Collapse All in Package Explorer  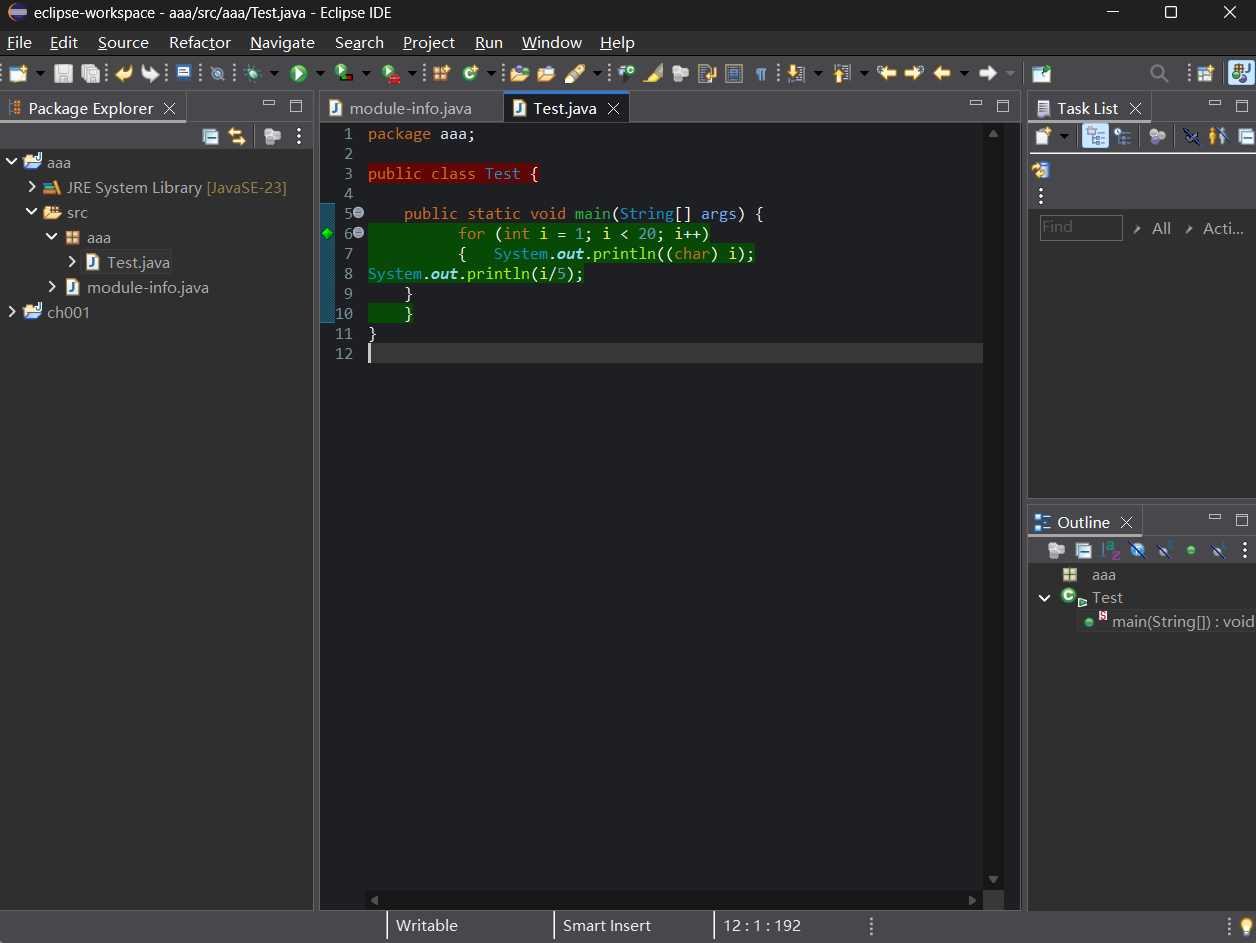click(x=211, y=137)
